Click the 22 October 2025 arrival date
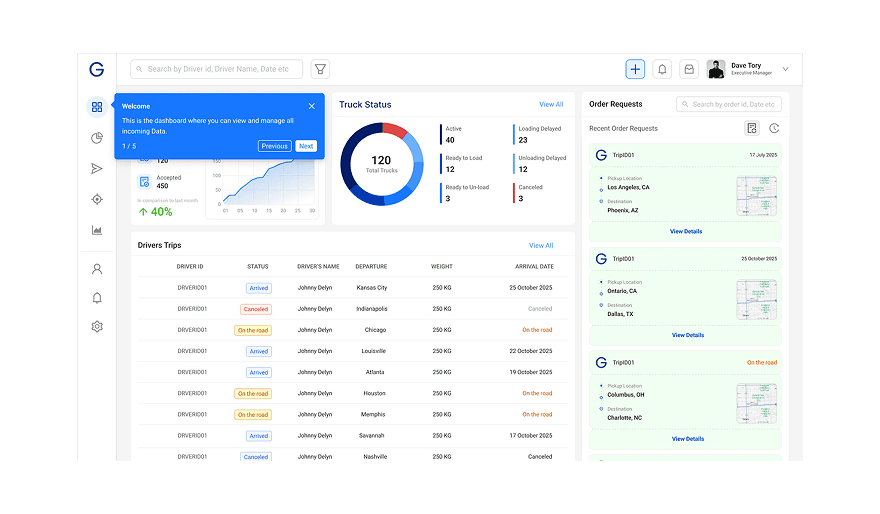The image size is (880, 514). (530, 351)
